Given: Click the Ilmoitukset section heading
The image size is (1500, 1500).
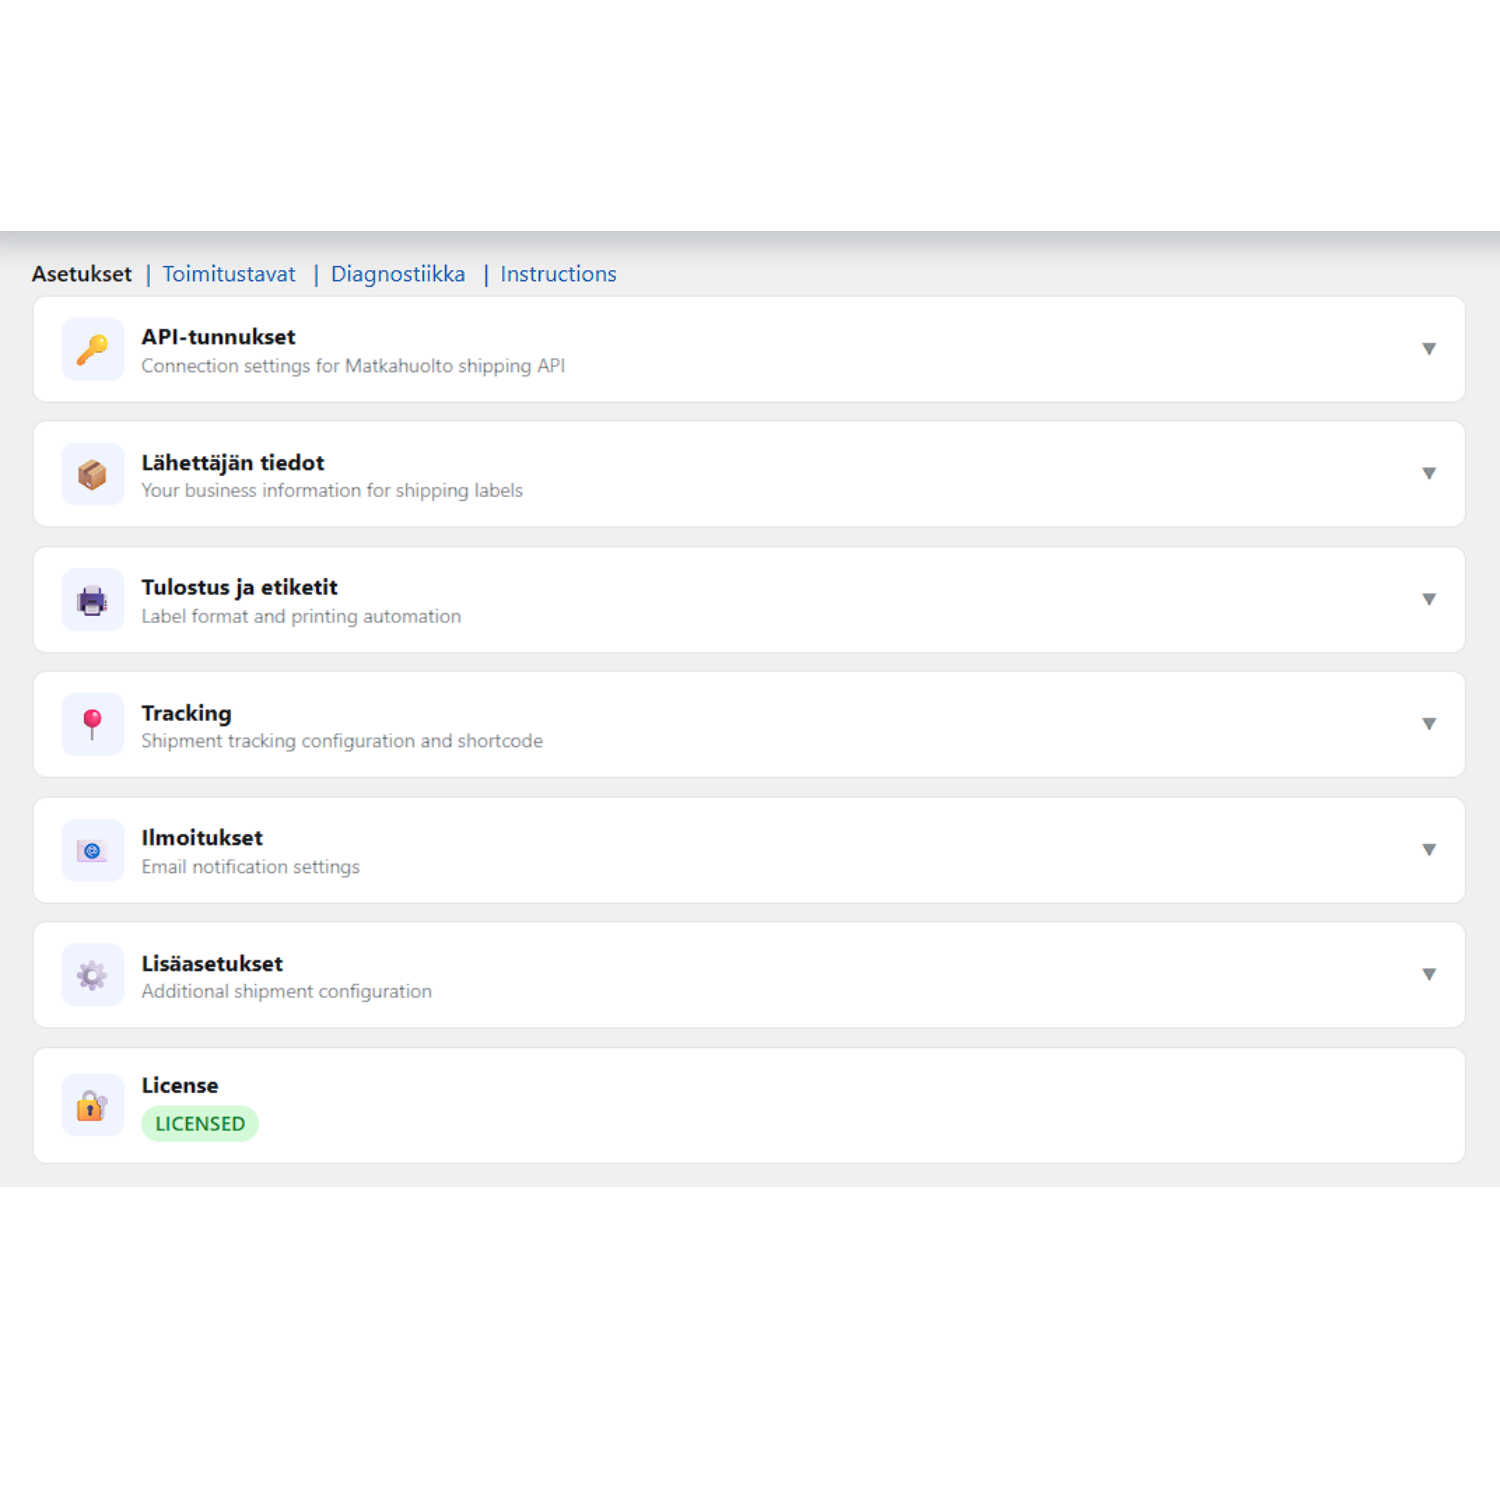Looking at the screenshot, I should coord(202,838).
